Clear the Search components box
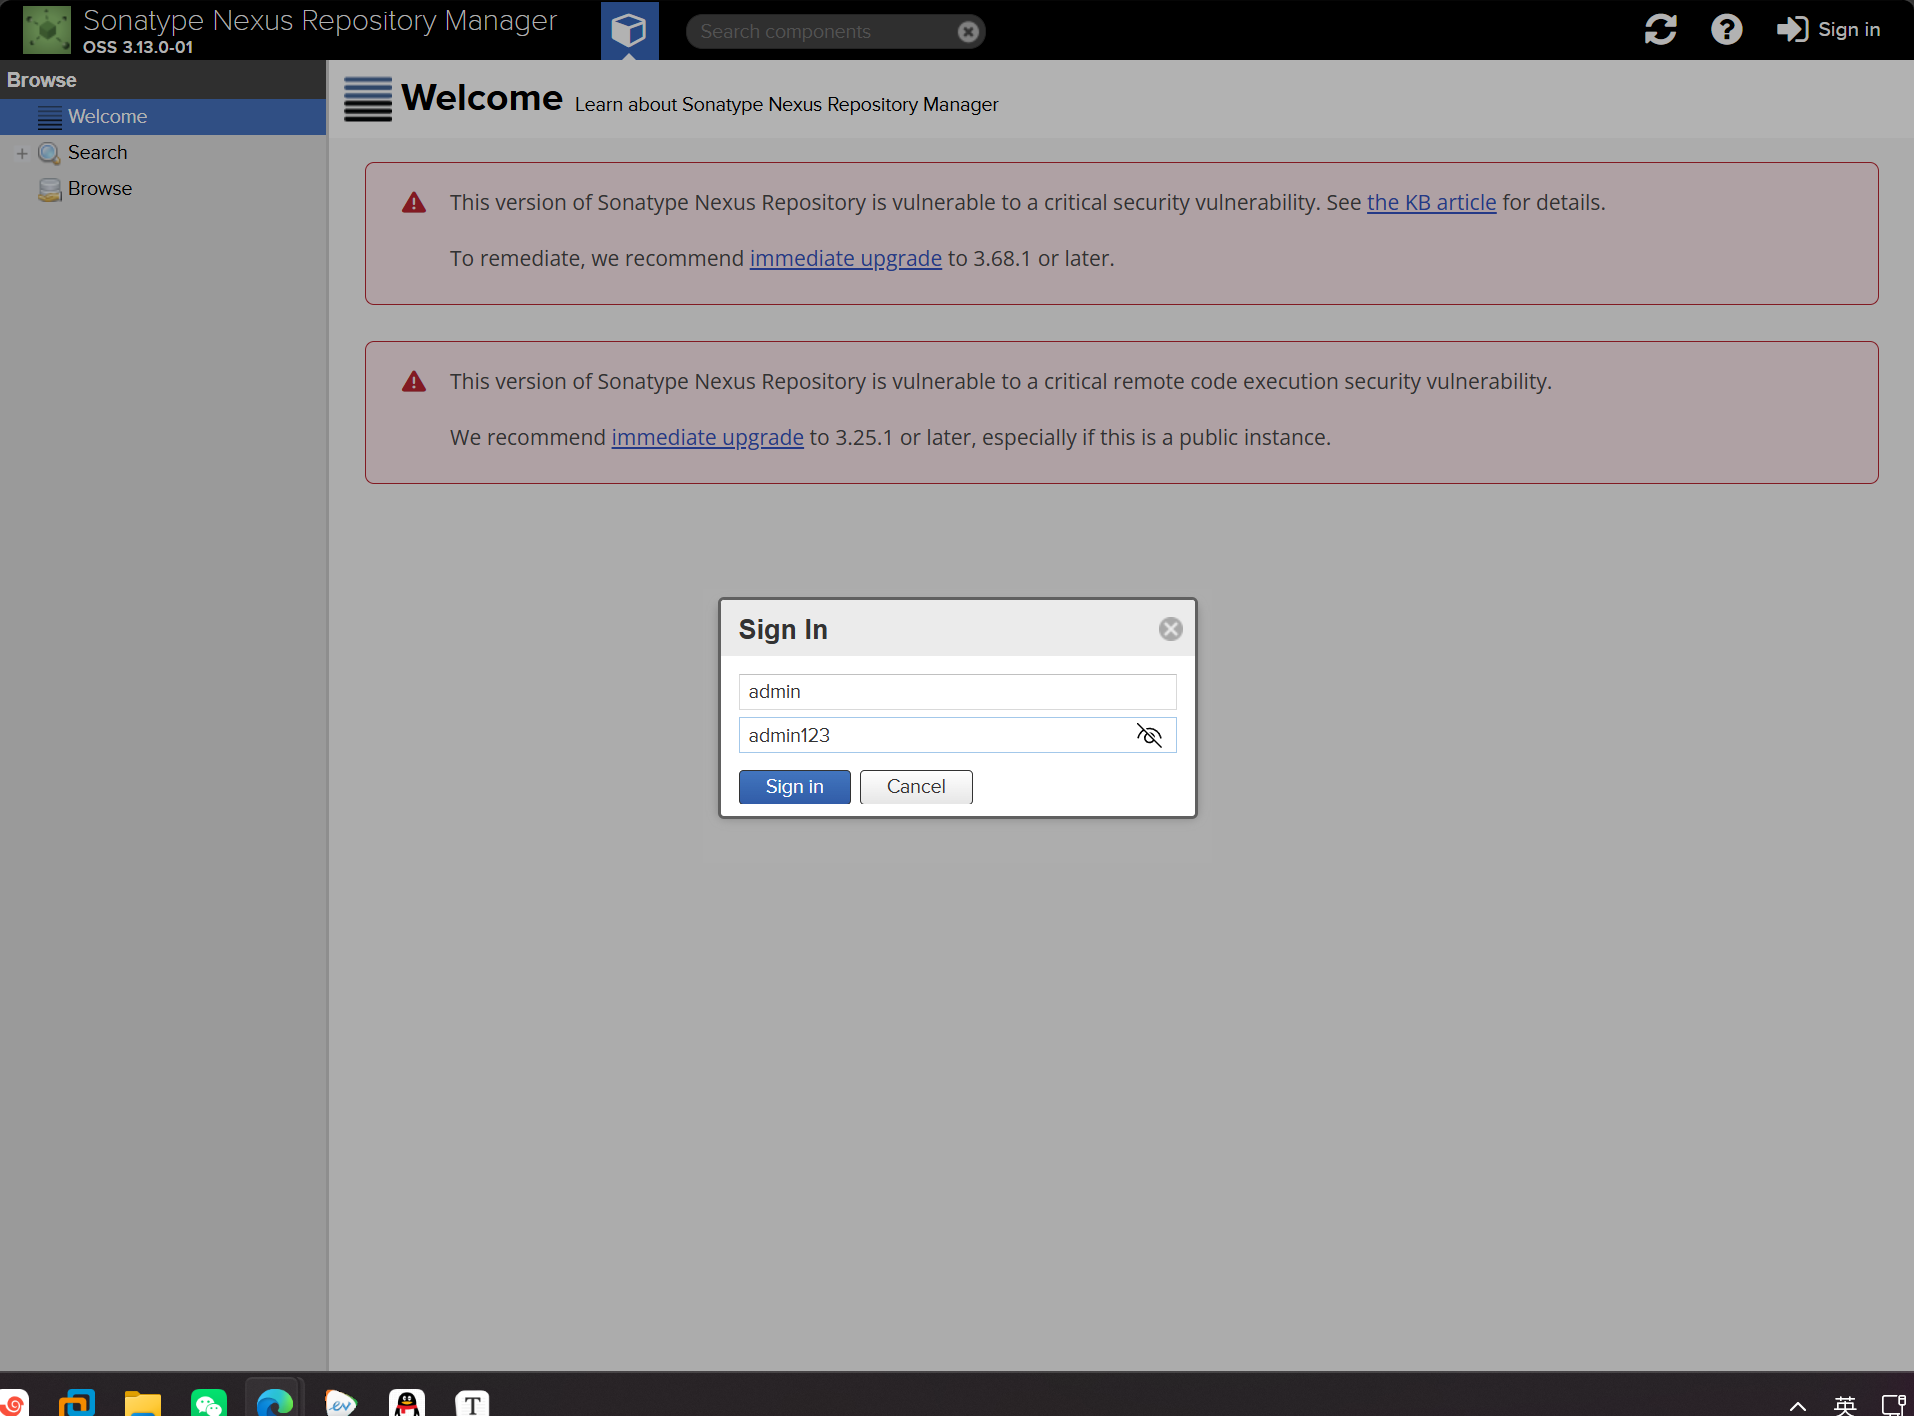This screenshot has width=1914, height=1416. (968, 32)
